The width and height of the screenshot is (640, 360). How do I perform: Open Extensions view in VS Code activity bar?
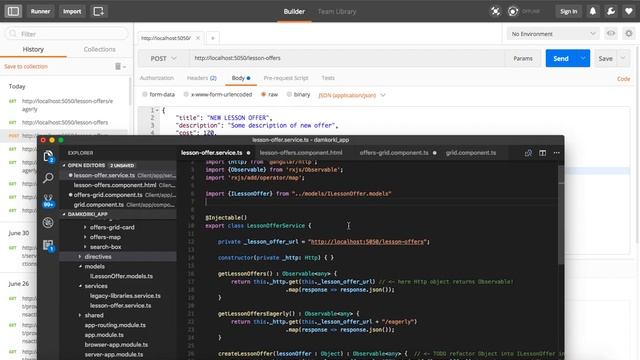click(48, 245)
